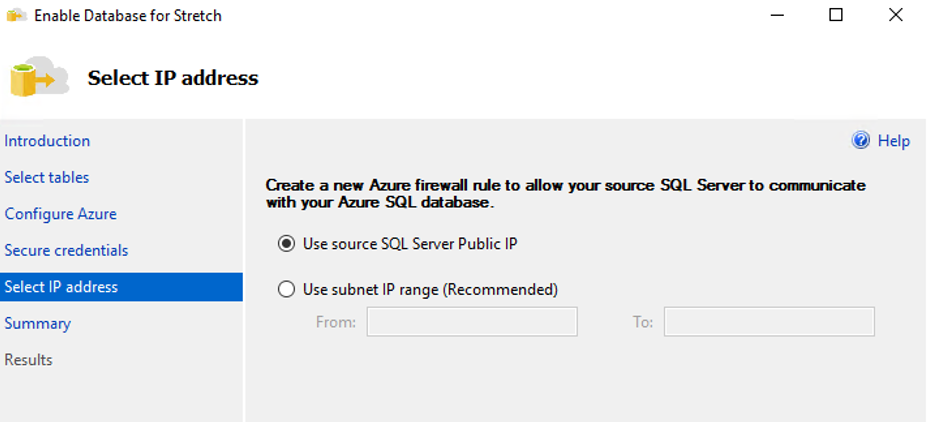Click the To IP address field
The height and width of the screenshot is (422, 929).
(x=768, y=322)
